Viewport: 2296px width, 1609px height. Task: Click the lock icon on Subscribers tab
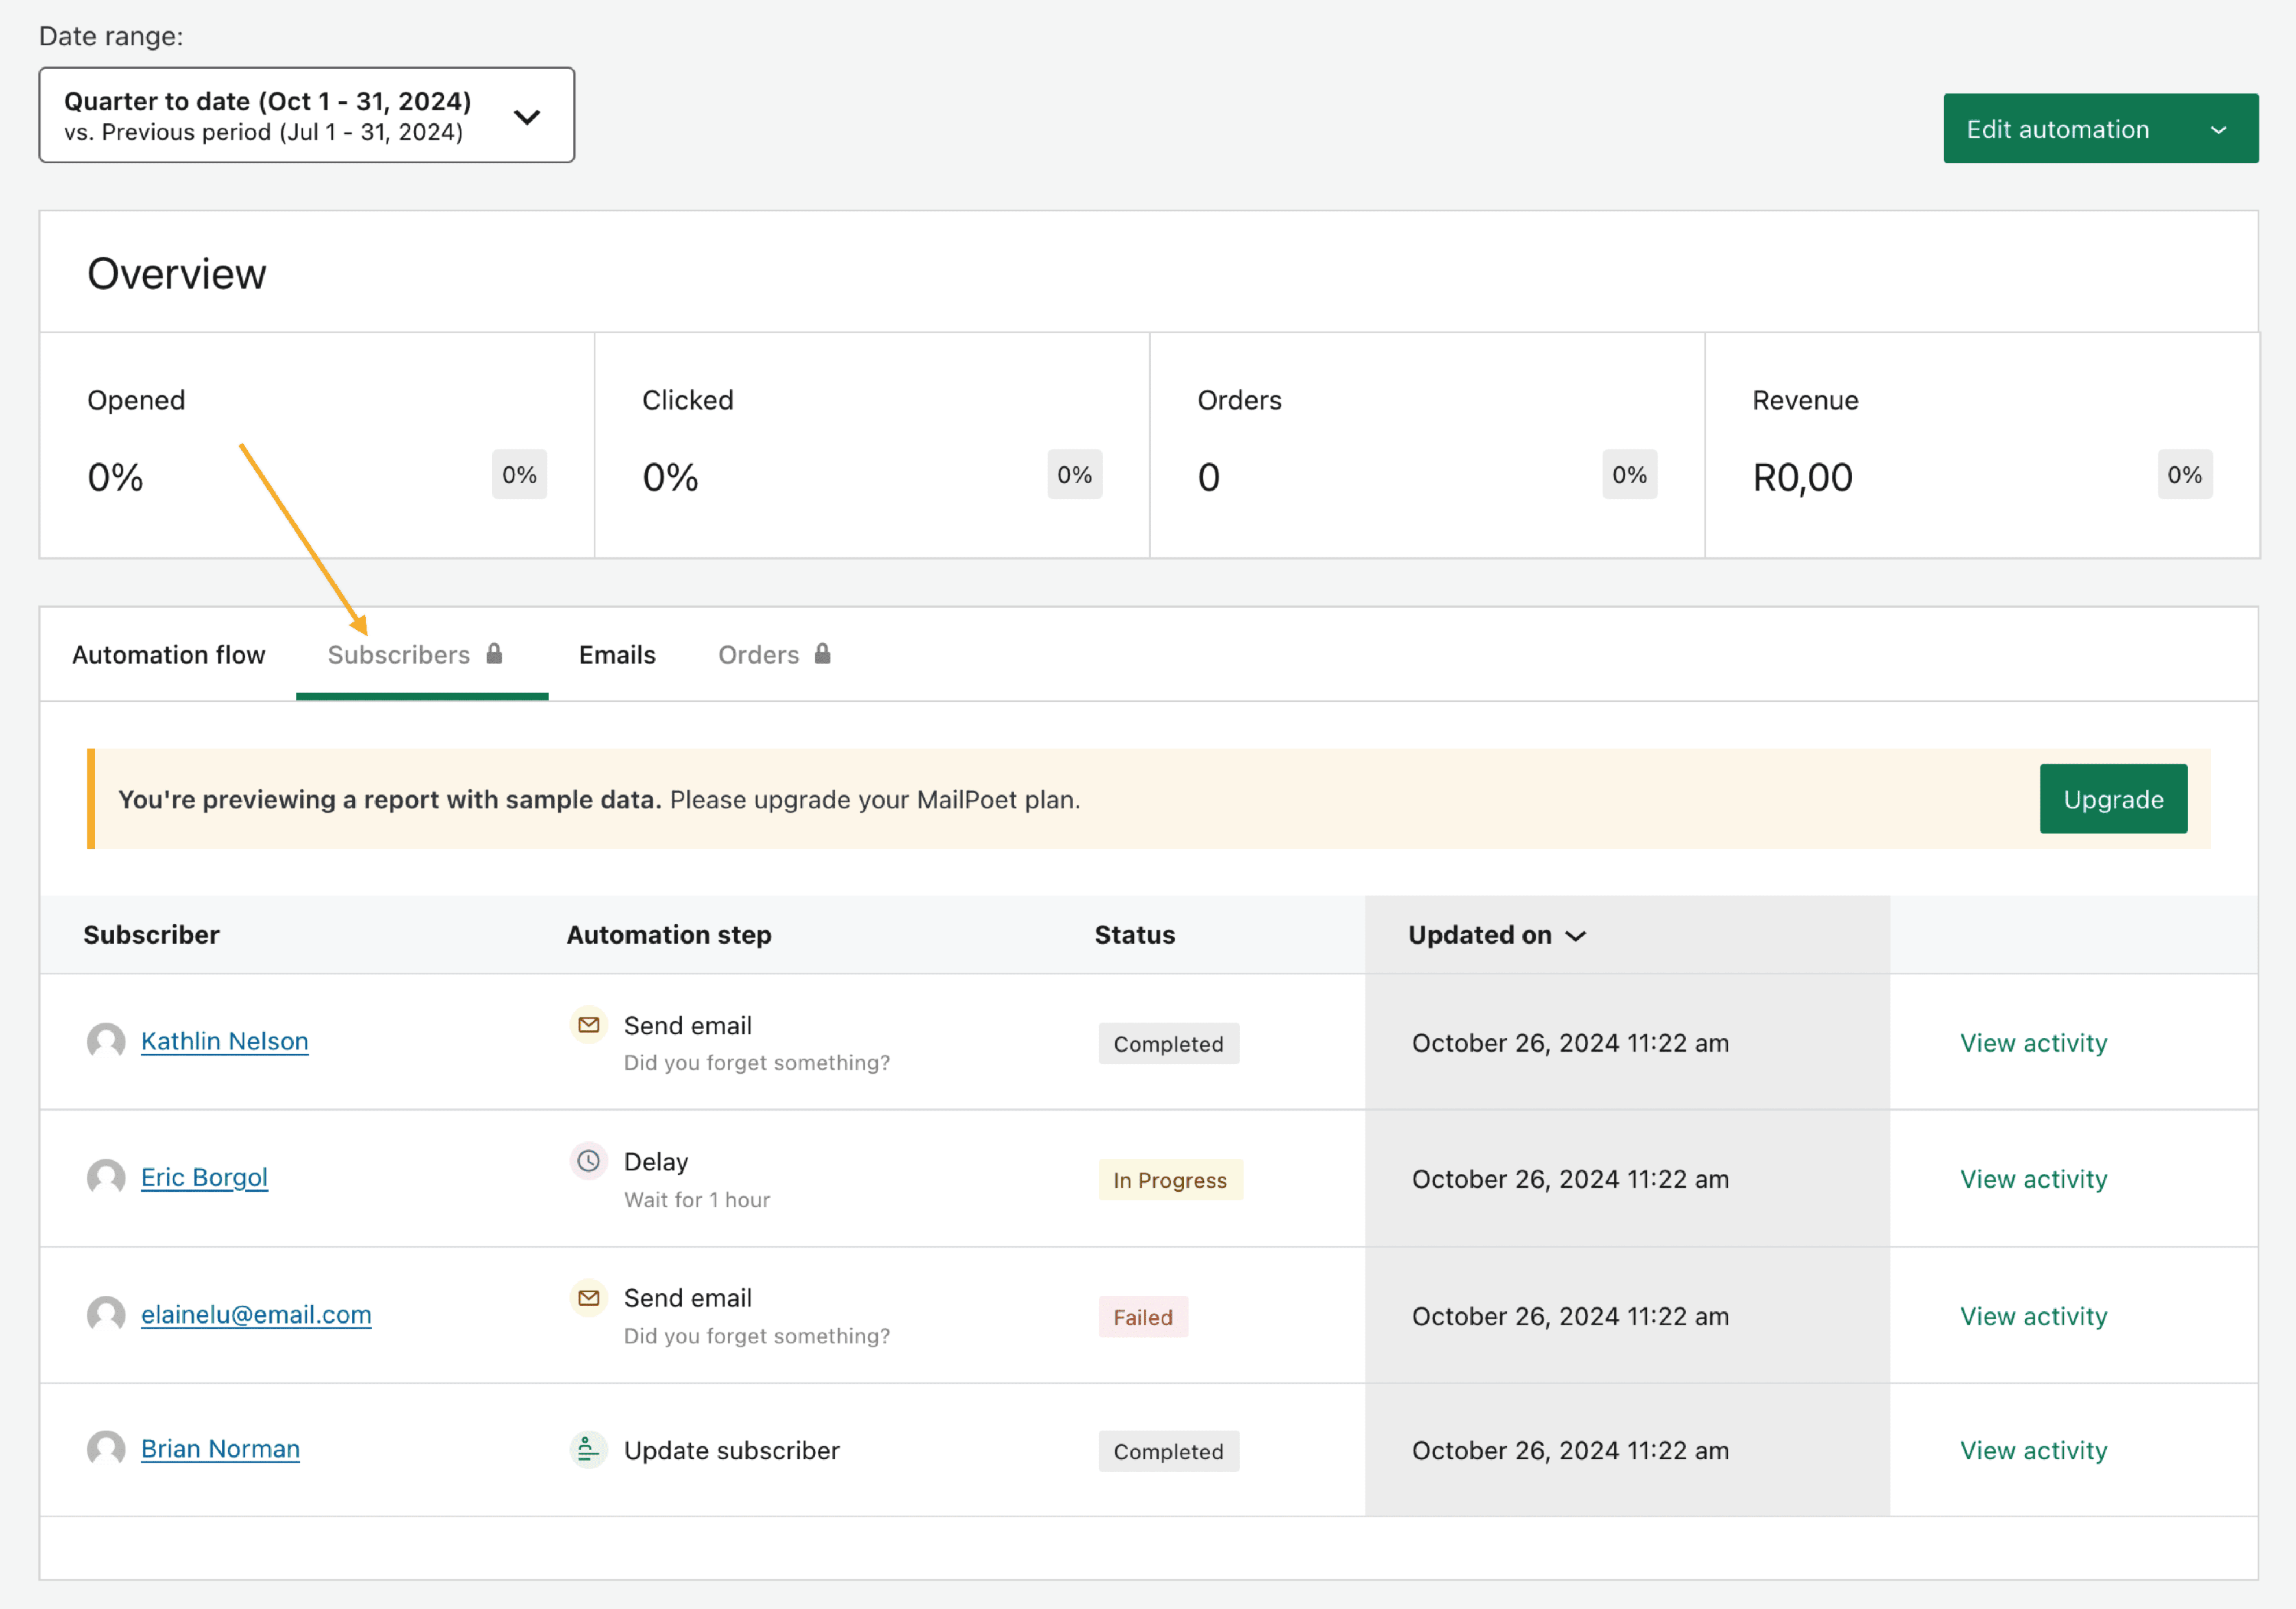click(494, 654)
